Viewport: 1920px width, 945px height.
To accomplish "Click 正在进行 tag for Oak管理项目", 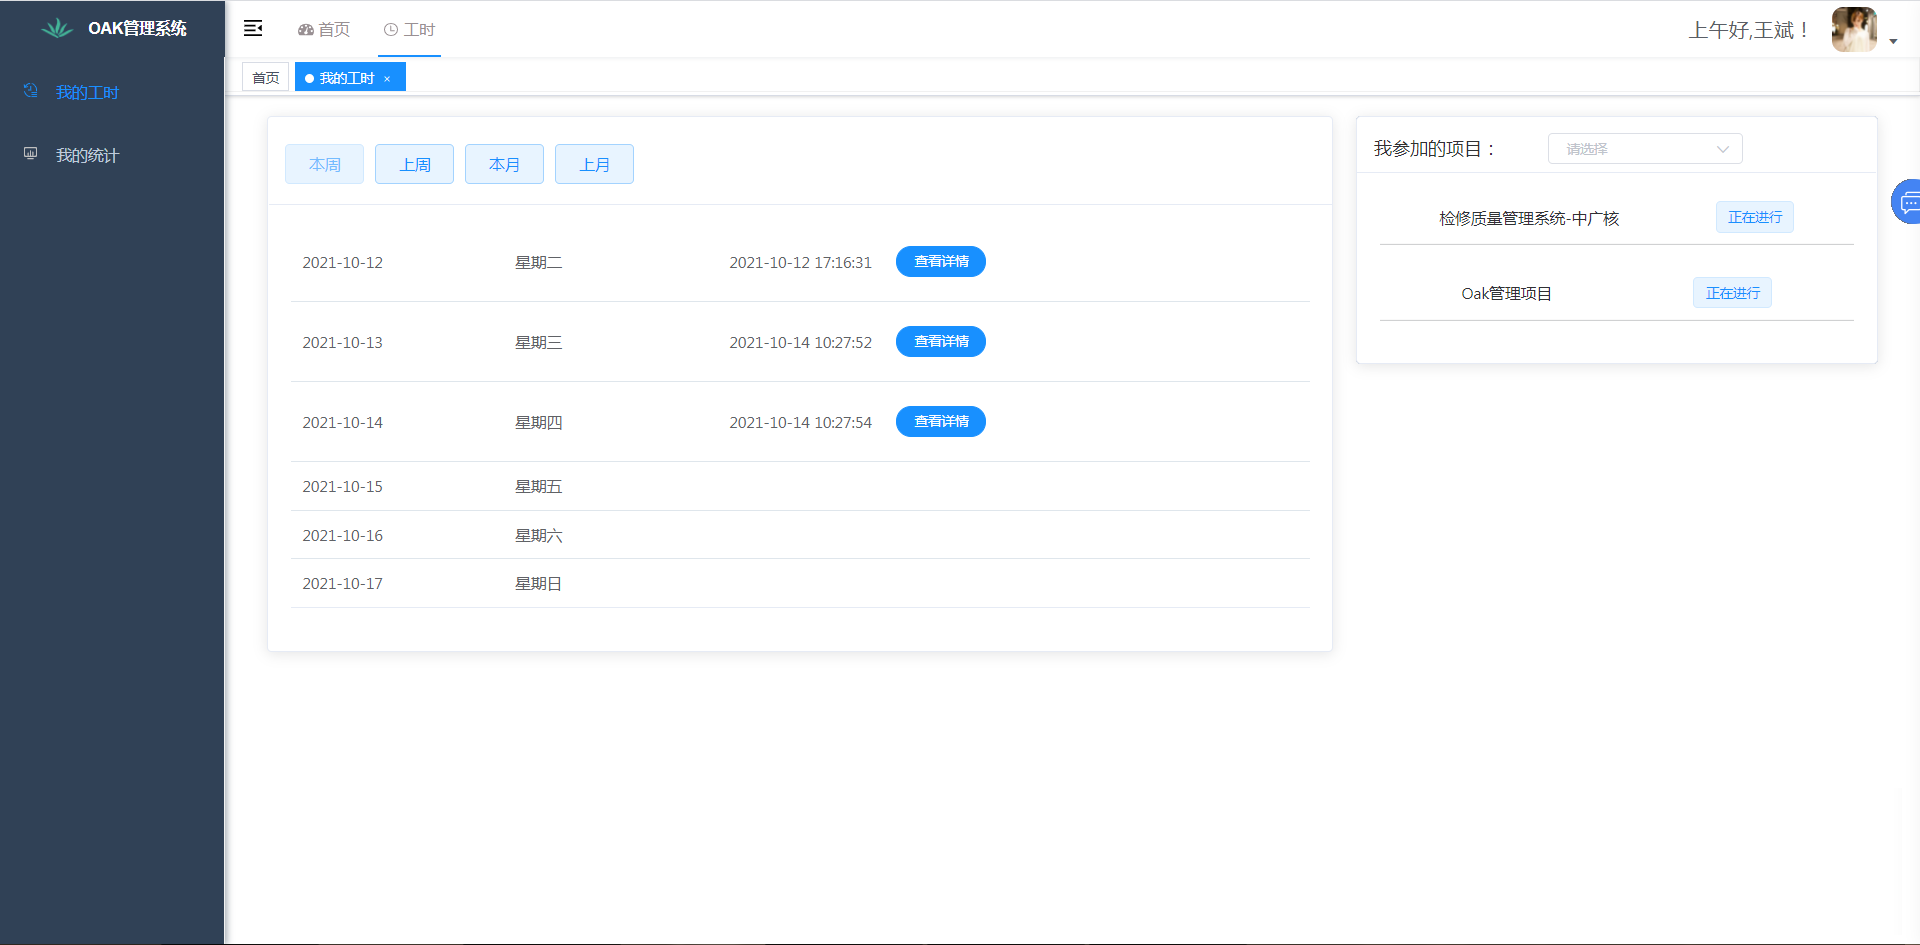I will coord(1732,293).
